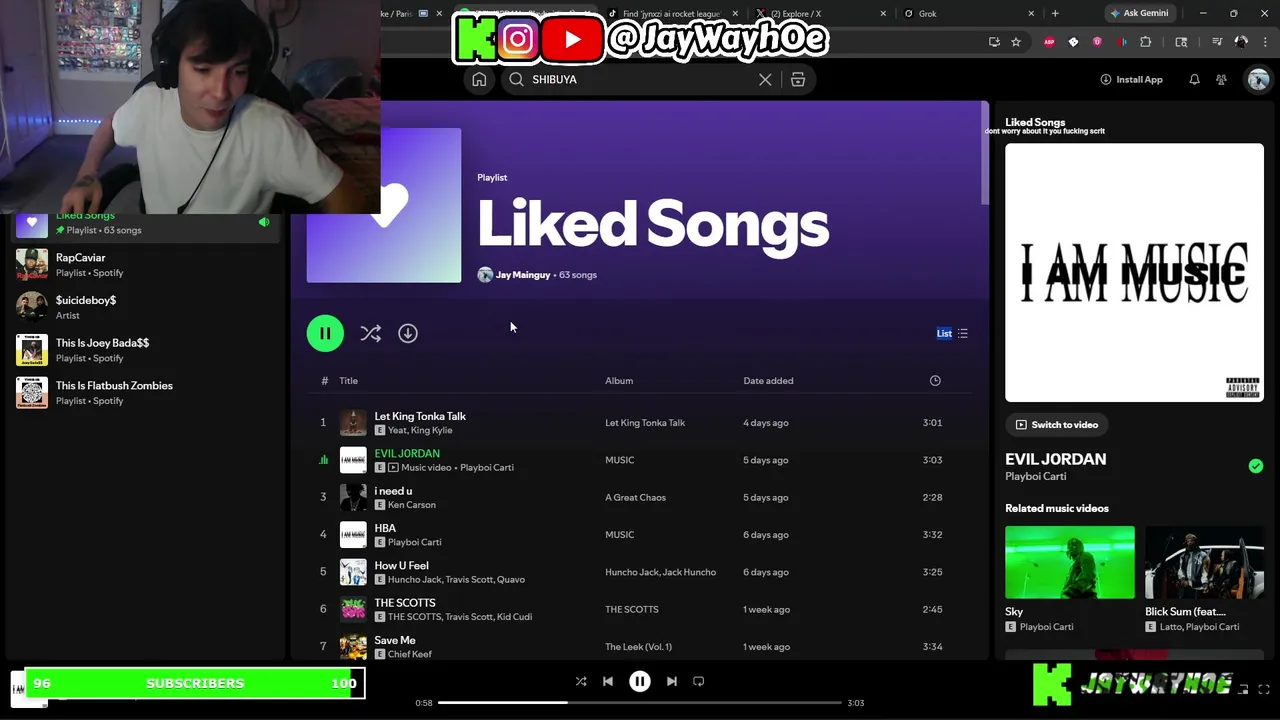Open the ABP extension icon

(1049, 42)
